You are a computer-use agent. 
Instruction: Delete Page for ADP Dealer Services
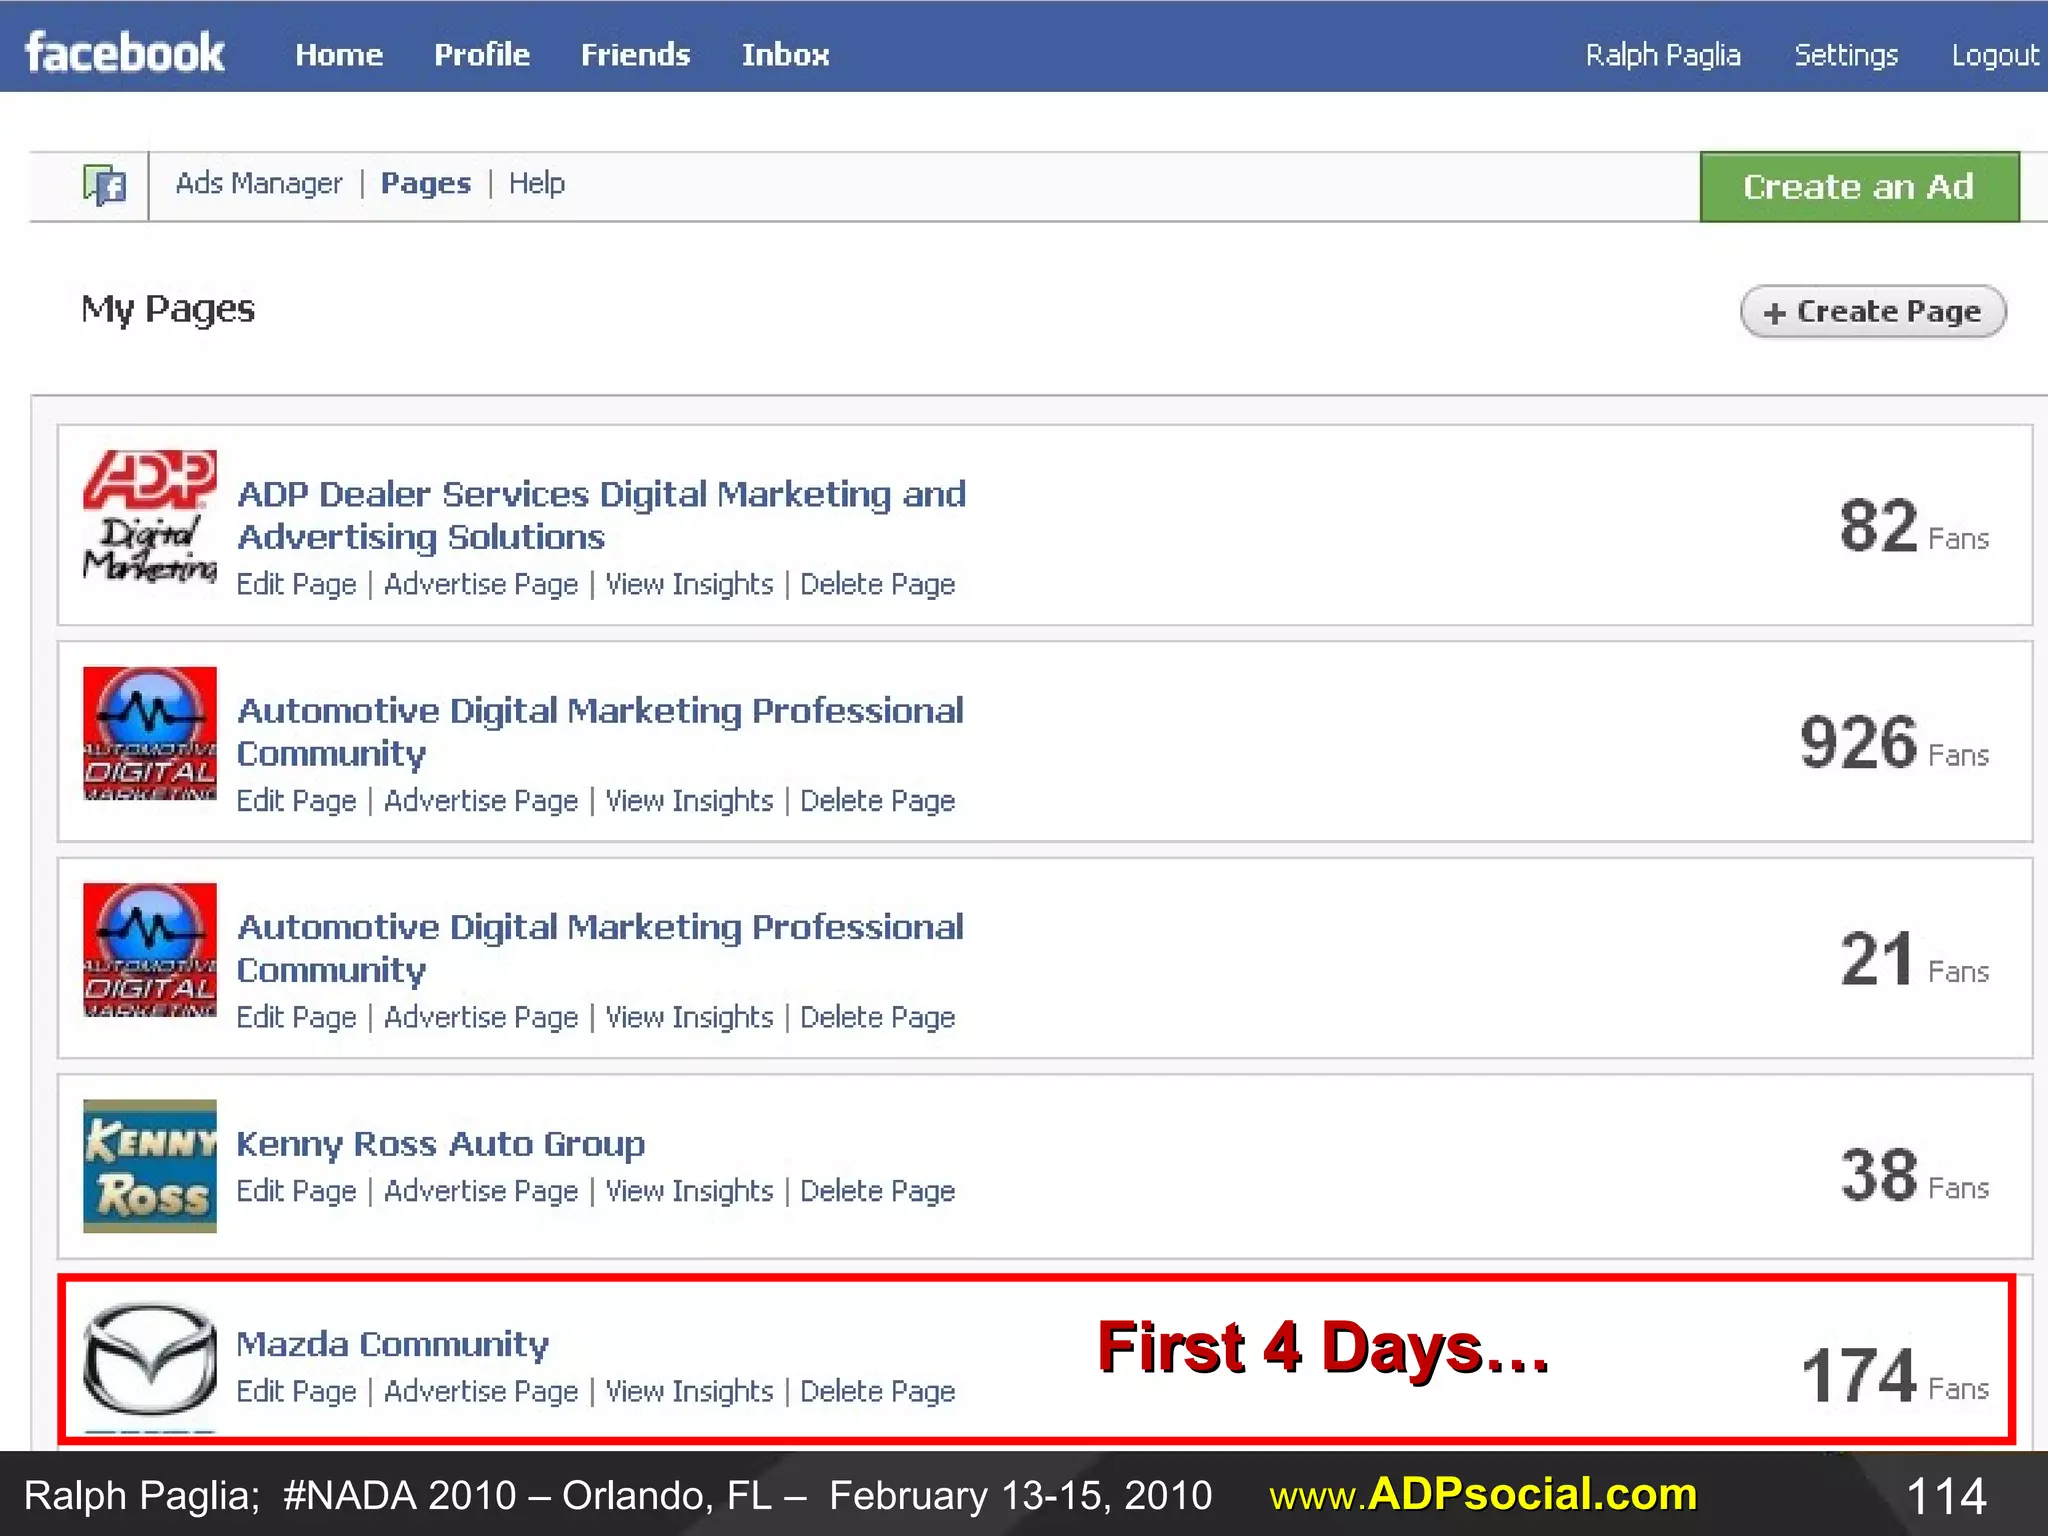pos(877,584)
